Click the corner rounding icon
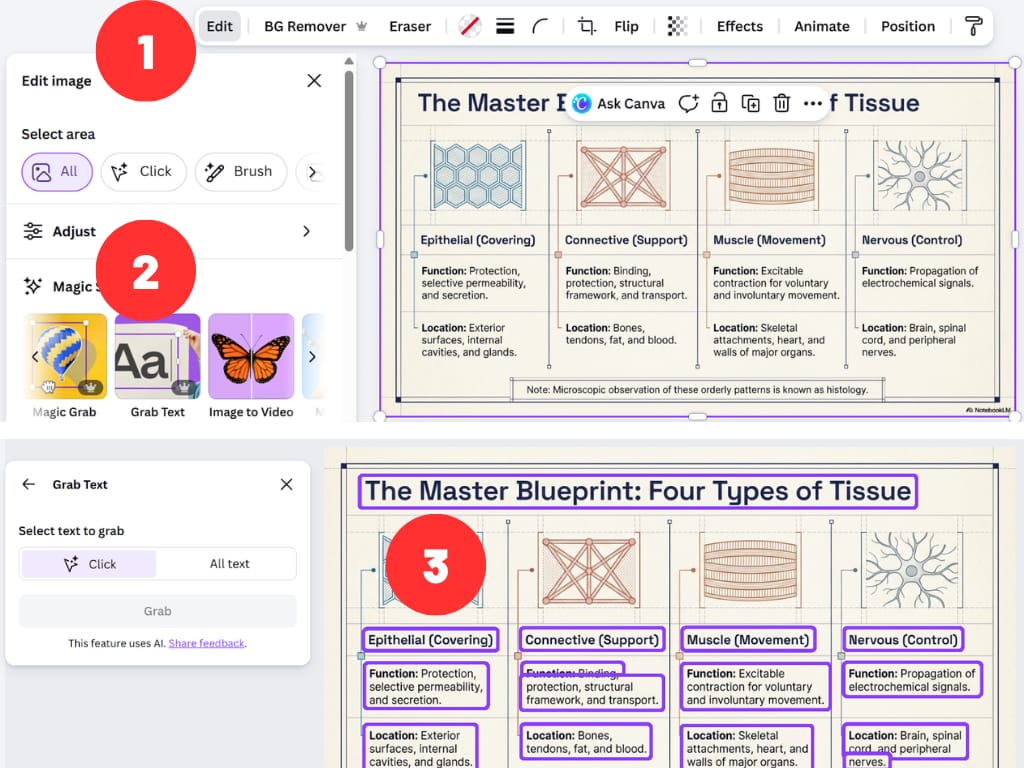 (540, 27)
